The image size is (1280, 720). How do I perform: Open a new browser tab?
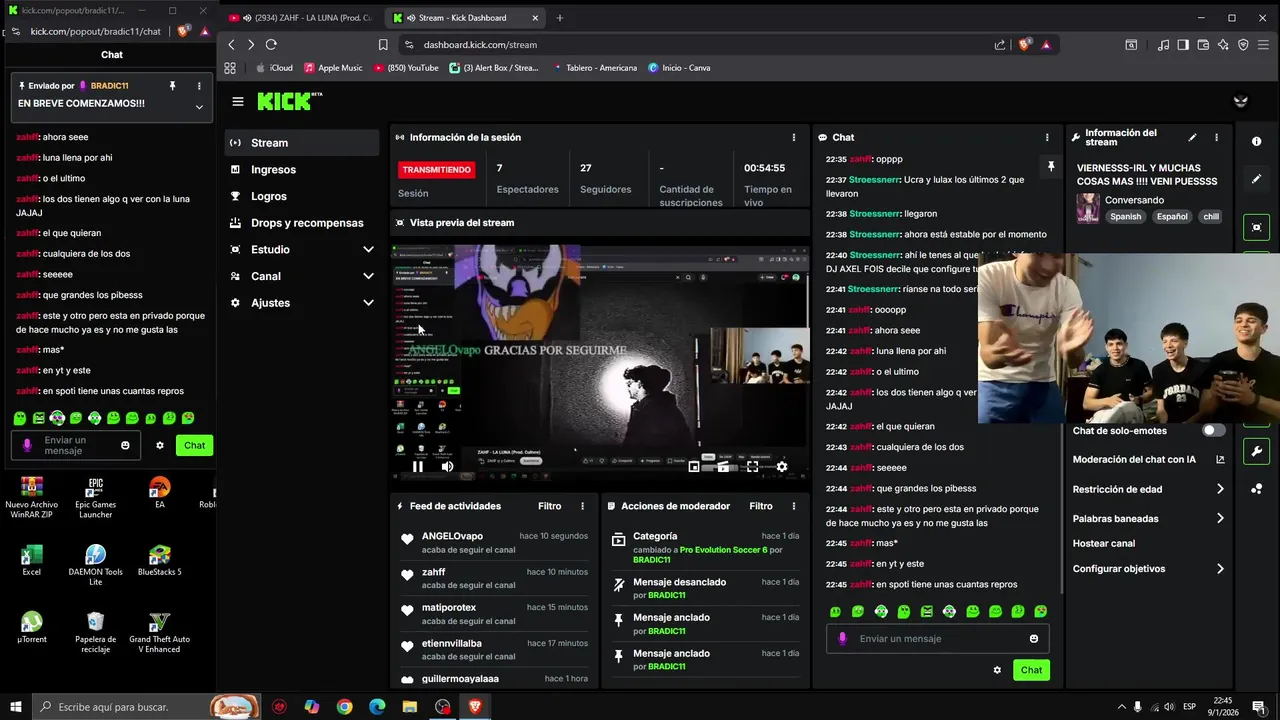(559, 18)
